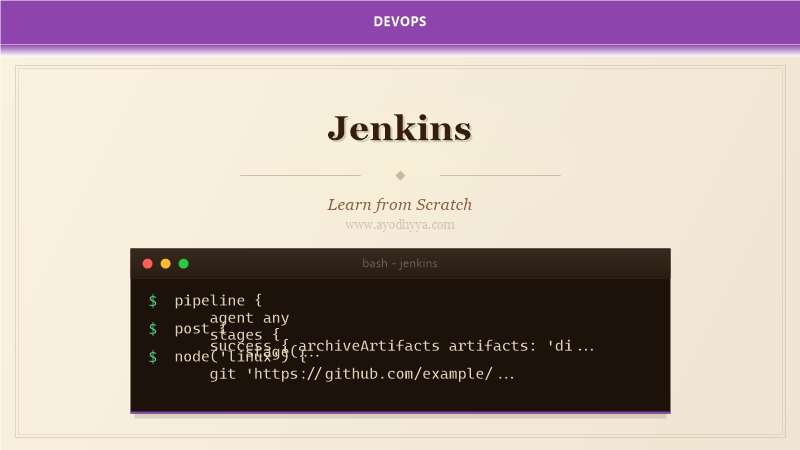800x450 pixels.
Task: Click the Jenkins title heading
Action: pyautogui.click(x=399, y=128)
